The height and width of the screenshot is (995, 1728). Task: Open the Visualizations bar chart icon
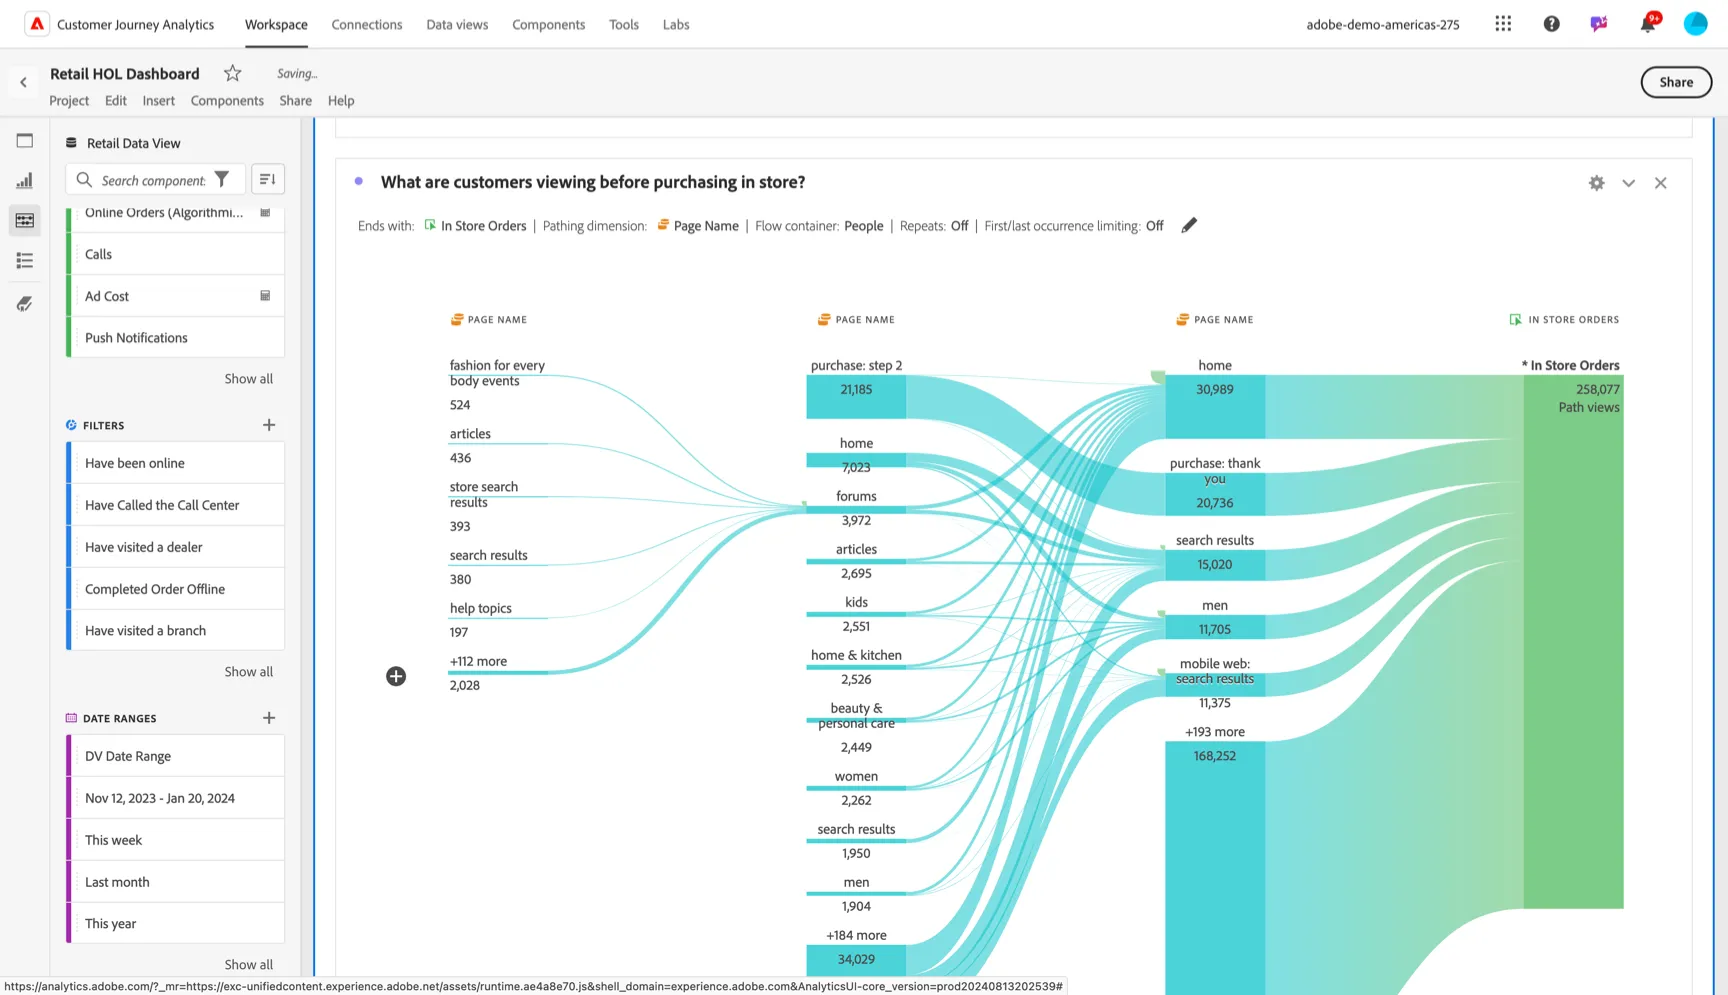click(25, 181)
